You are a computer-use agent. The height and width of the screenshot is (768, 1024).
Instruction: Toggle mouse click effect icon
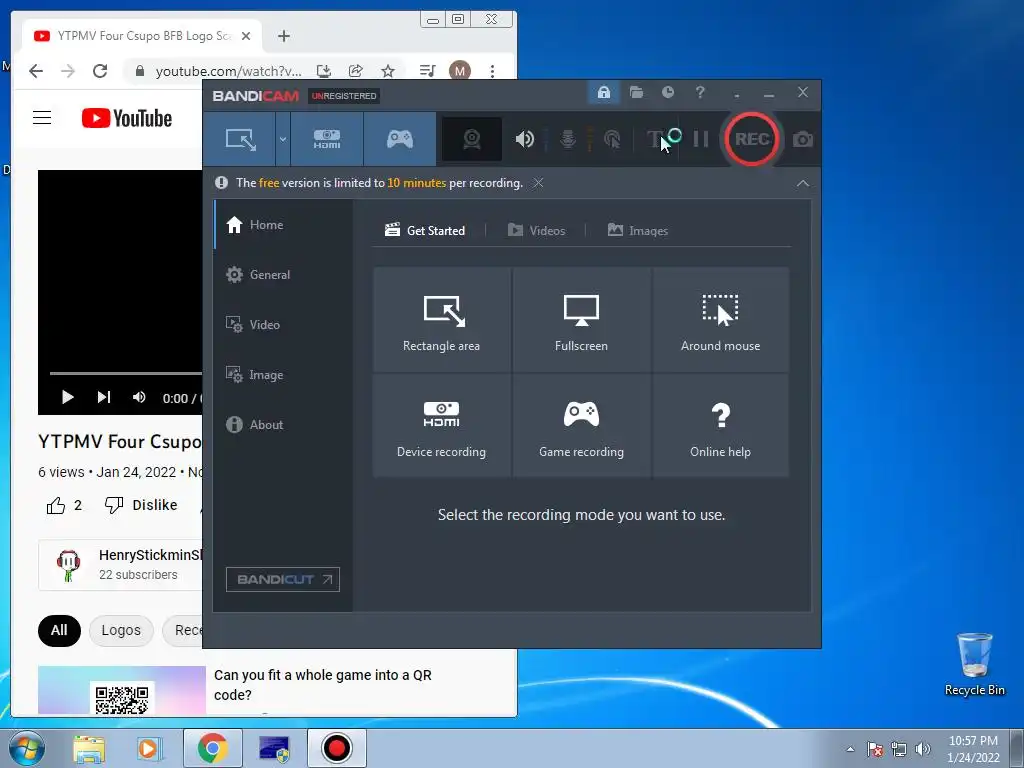pyautogui.click(x=612, y=139)
